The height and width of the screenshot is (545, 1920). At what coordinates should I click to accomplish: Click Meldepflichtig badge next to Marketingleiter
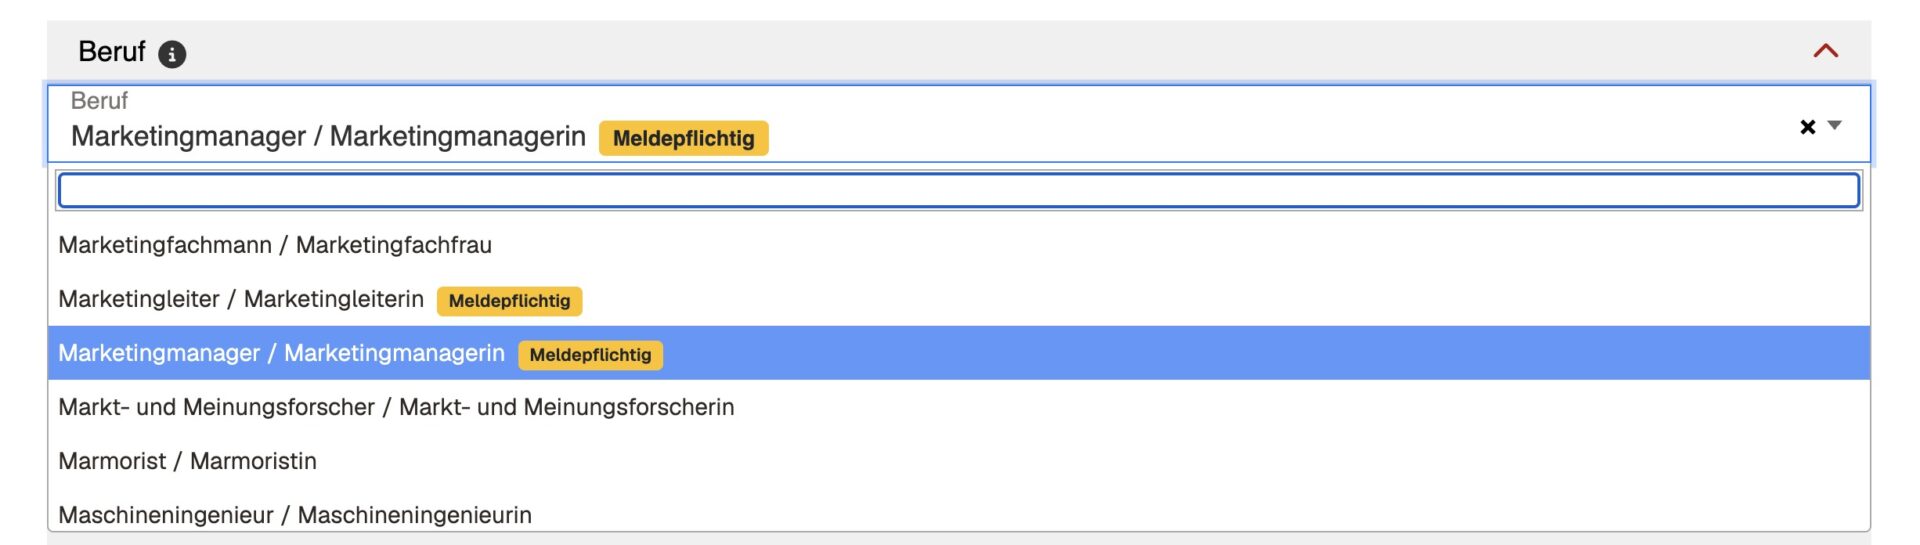509,301
